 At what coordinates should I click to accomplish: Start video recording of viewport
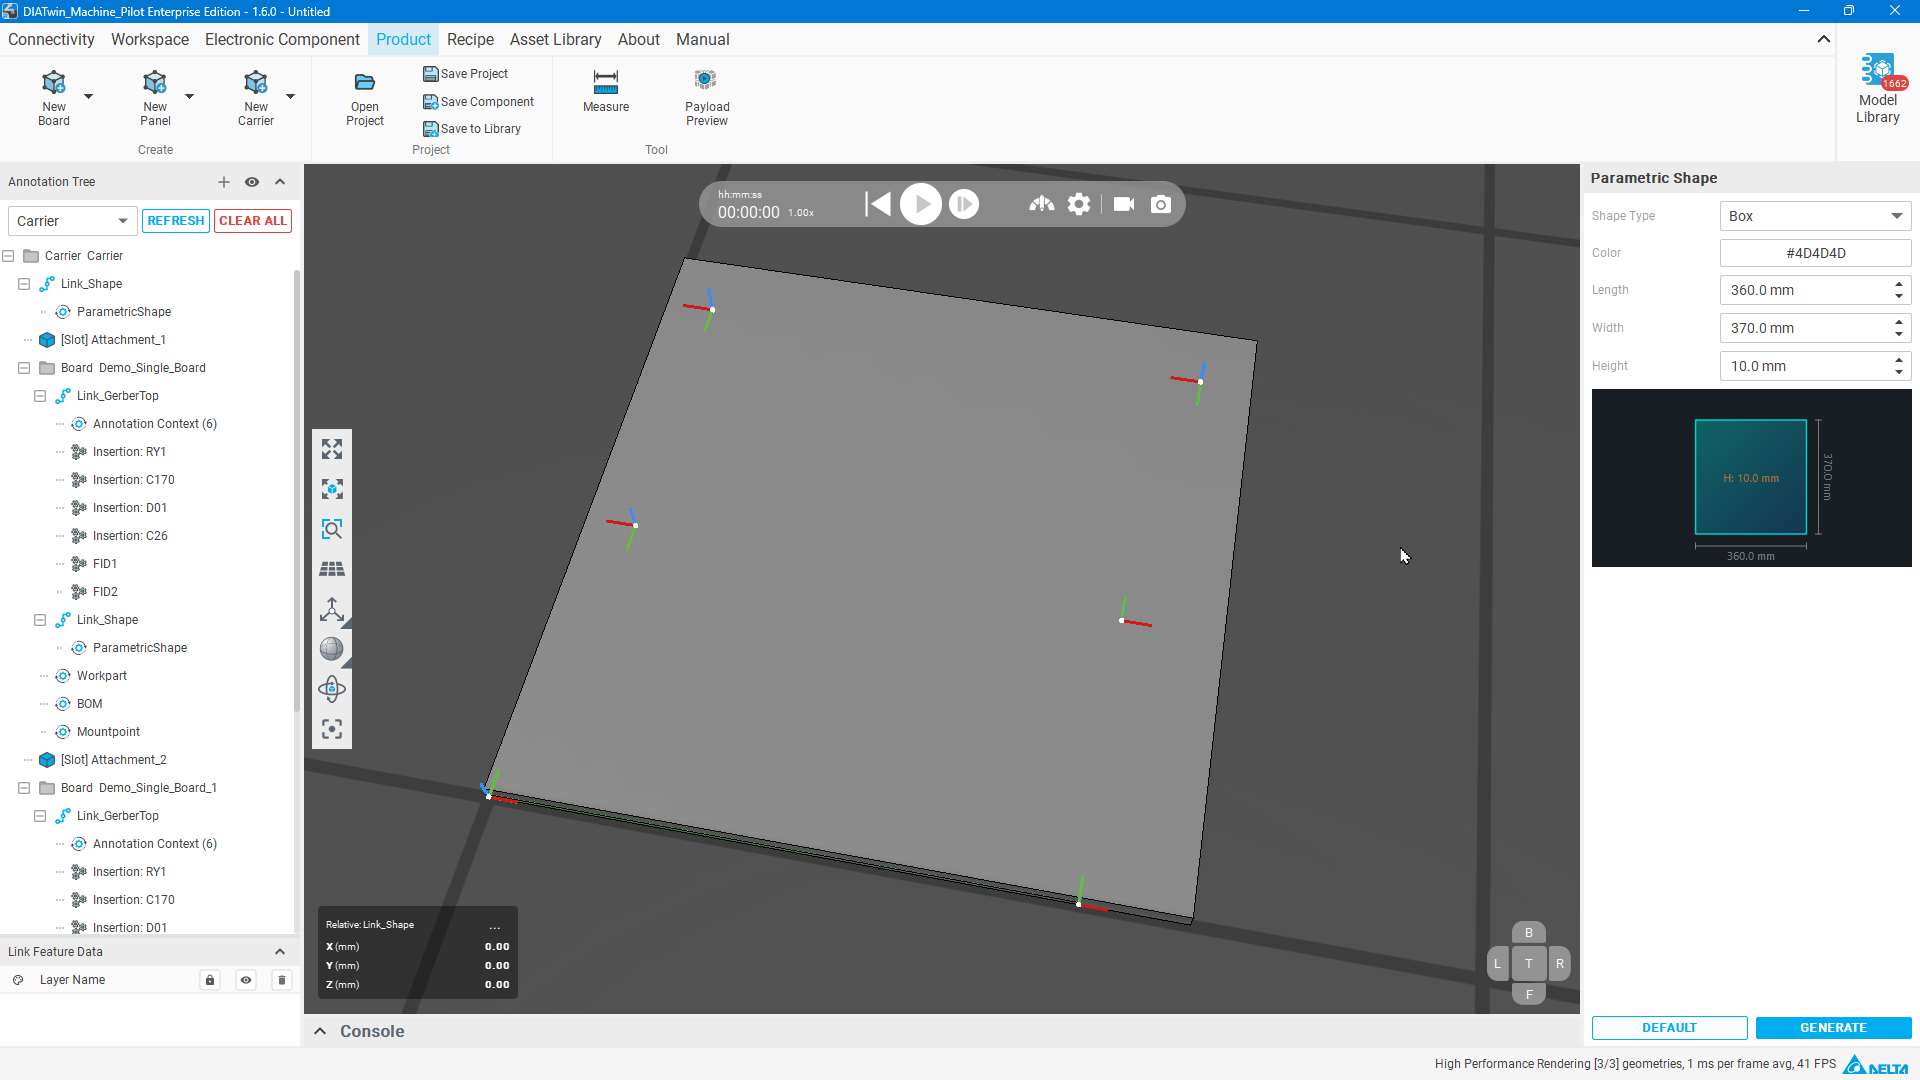[x=1124, y=204]
